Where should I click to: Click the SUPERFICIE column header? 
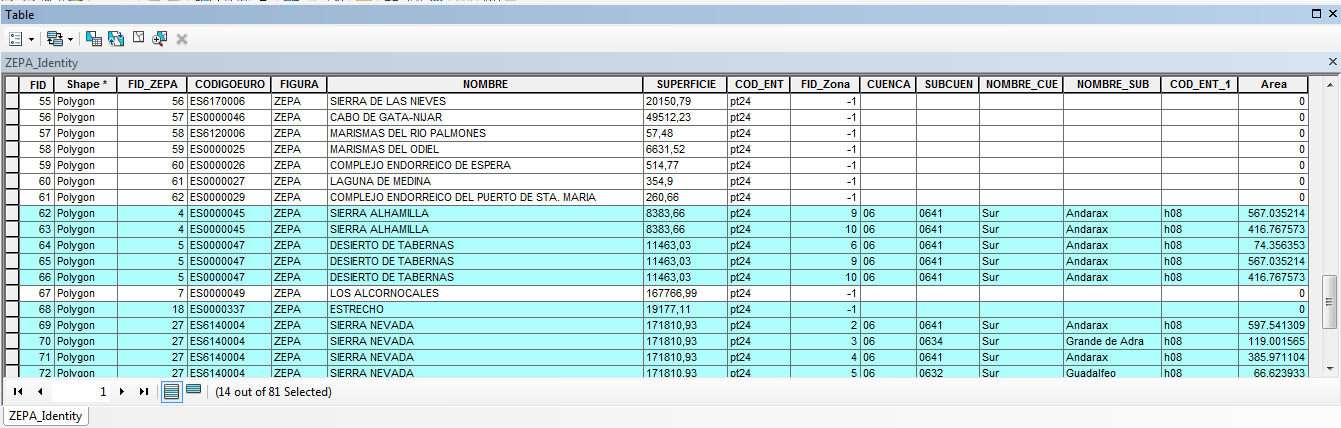[x=683, y=85]
